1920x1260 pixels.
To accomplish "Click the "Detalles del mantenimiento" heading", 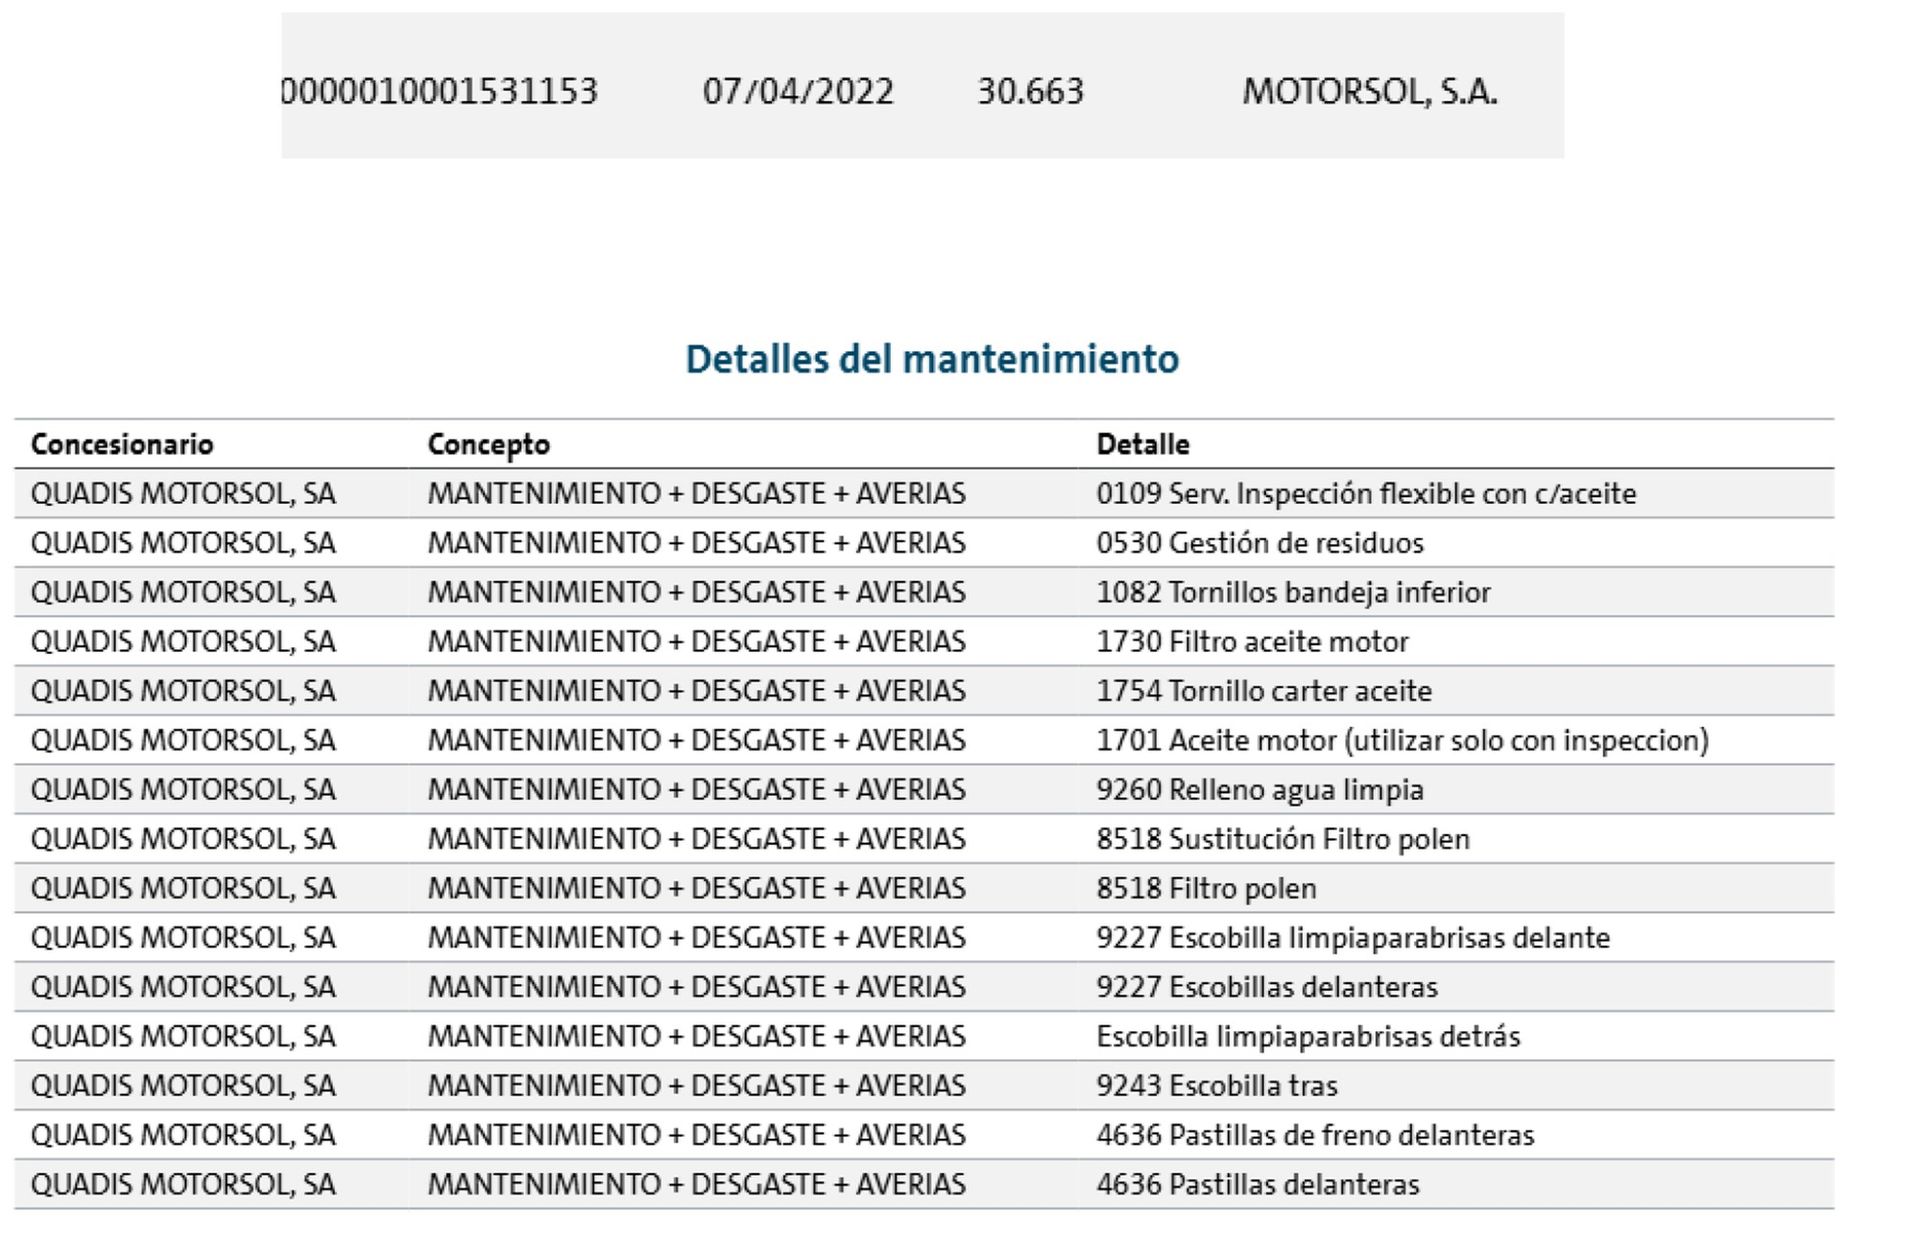I will click(x=932, y=359).
